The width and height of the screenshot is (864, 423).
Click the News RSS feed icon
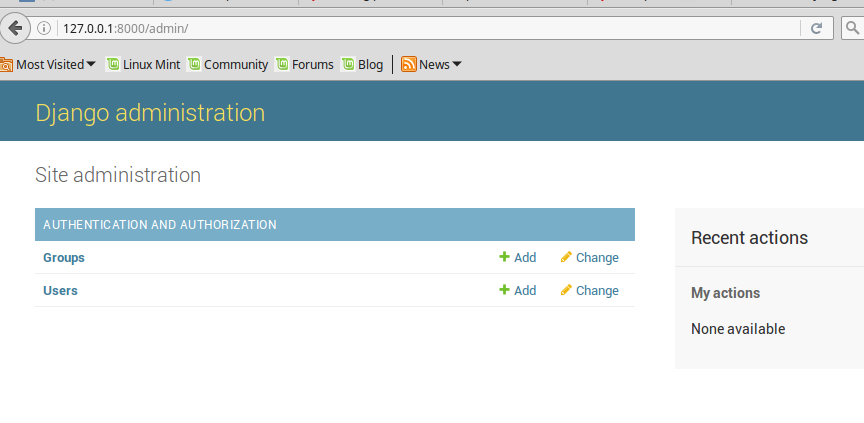pos(408,64)
